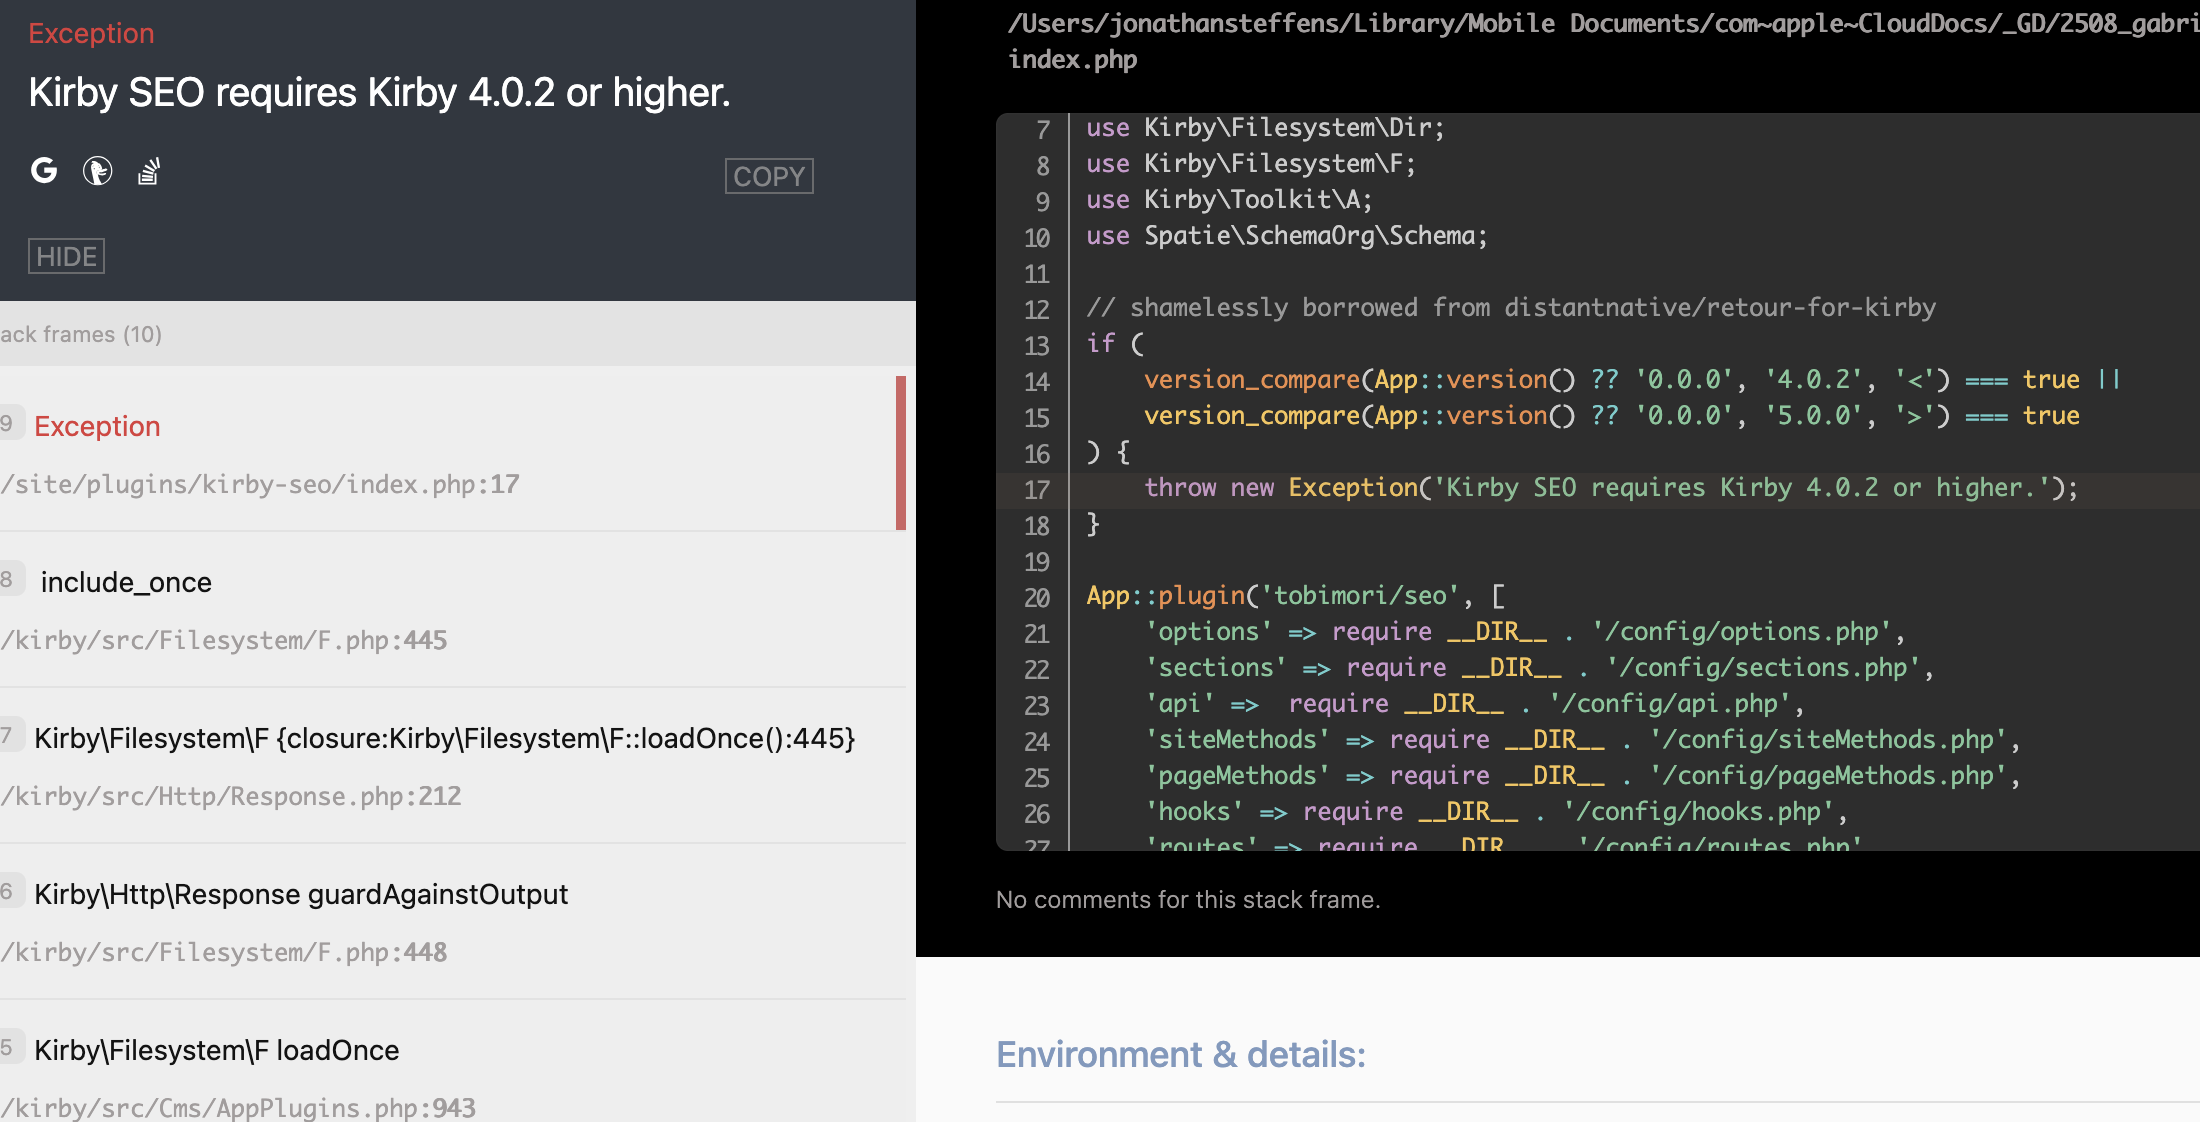Screen dimensions: 2200x1122
Task: Select Kirby\Filesystem\F loadOnce frame
Action: (x=216, y=1051)
